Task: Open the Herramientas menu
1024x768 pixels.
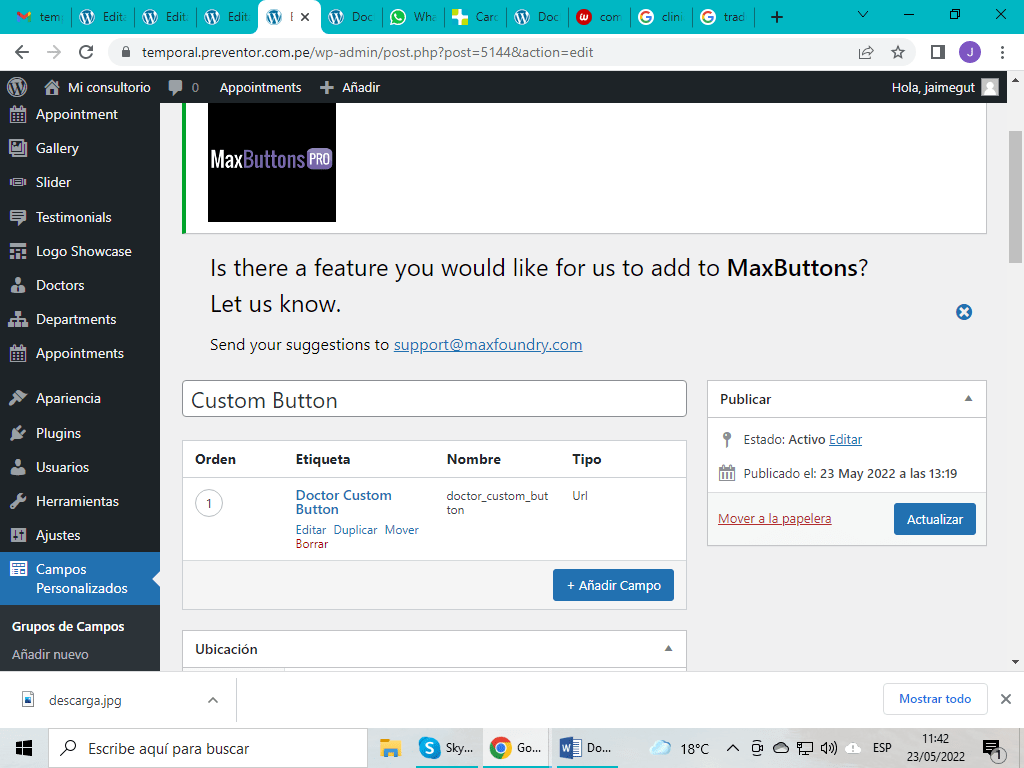Action: [77, 501]
